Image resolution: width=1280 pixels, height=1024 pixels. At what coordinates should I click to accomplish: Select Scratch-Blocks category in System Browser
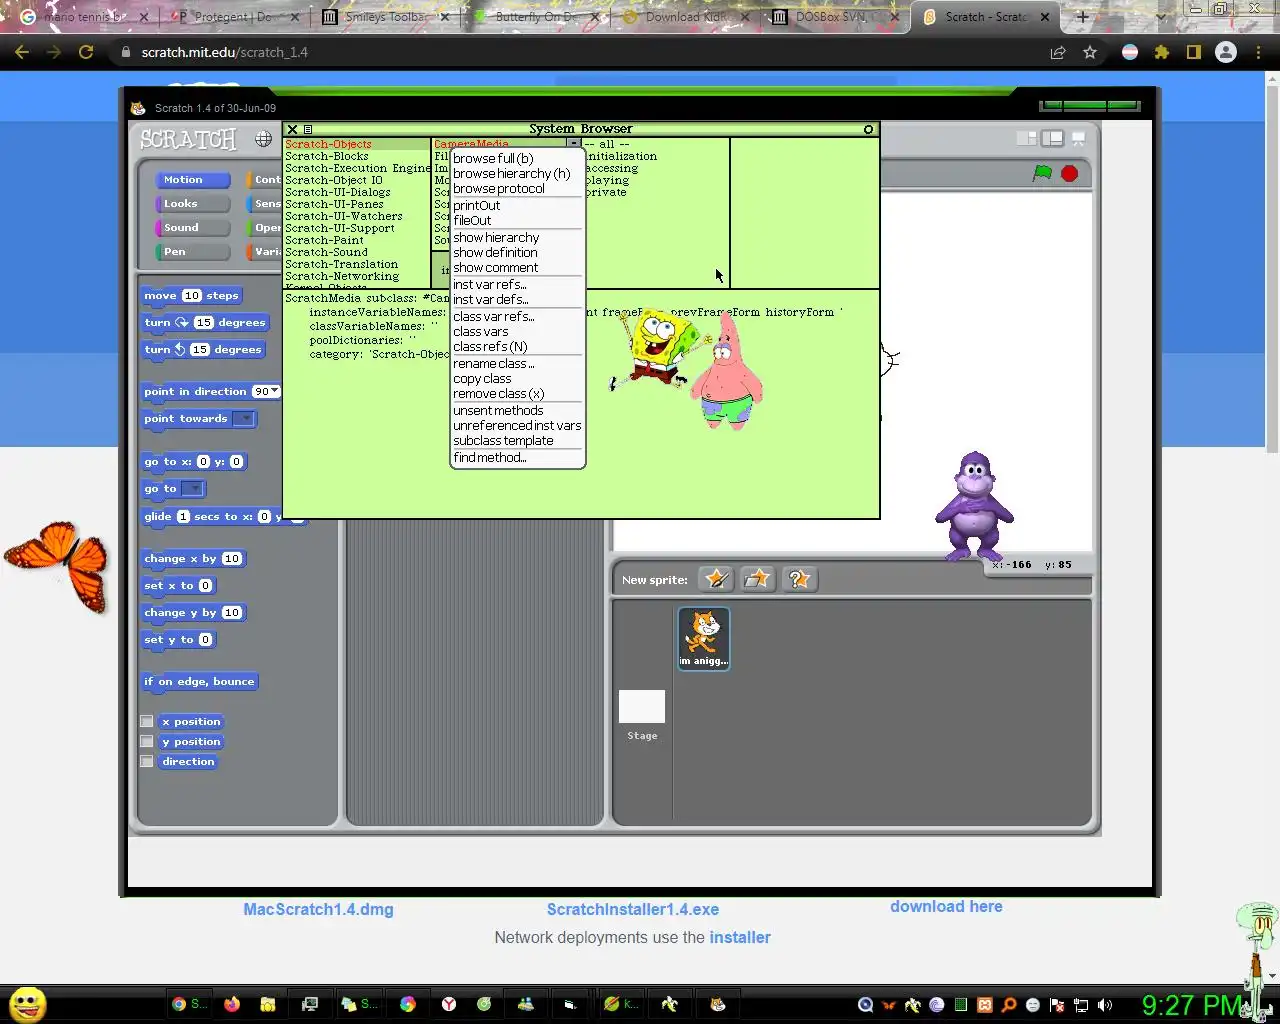pos(327,156)
